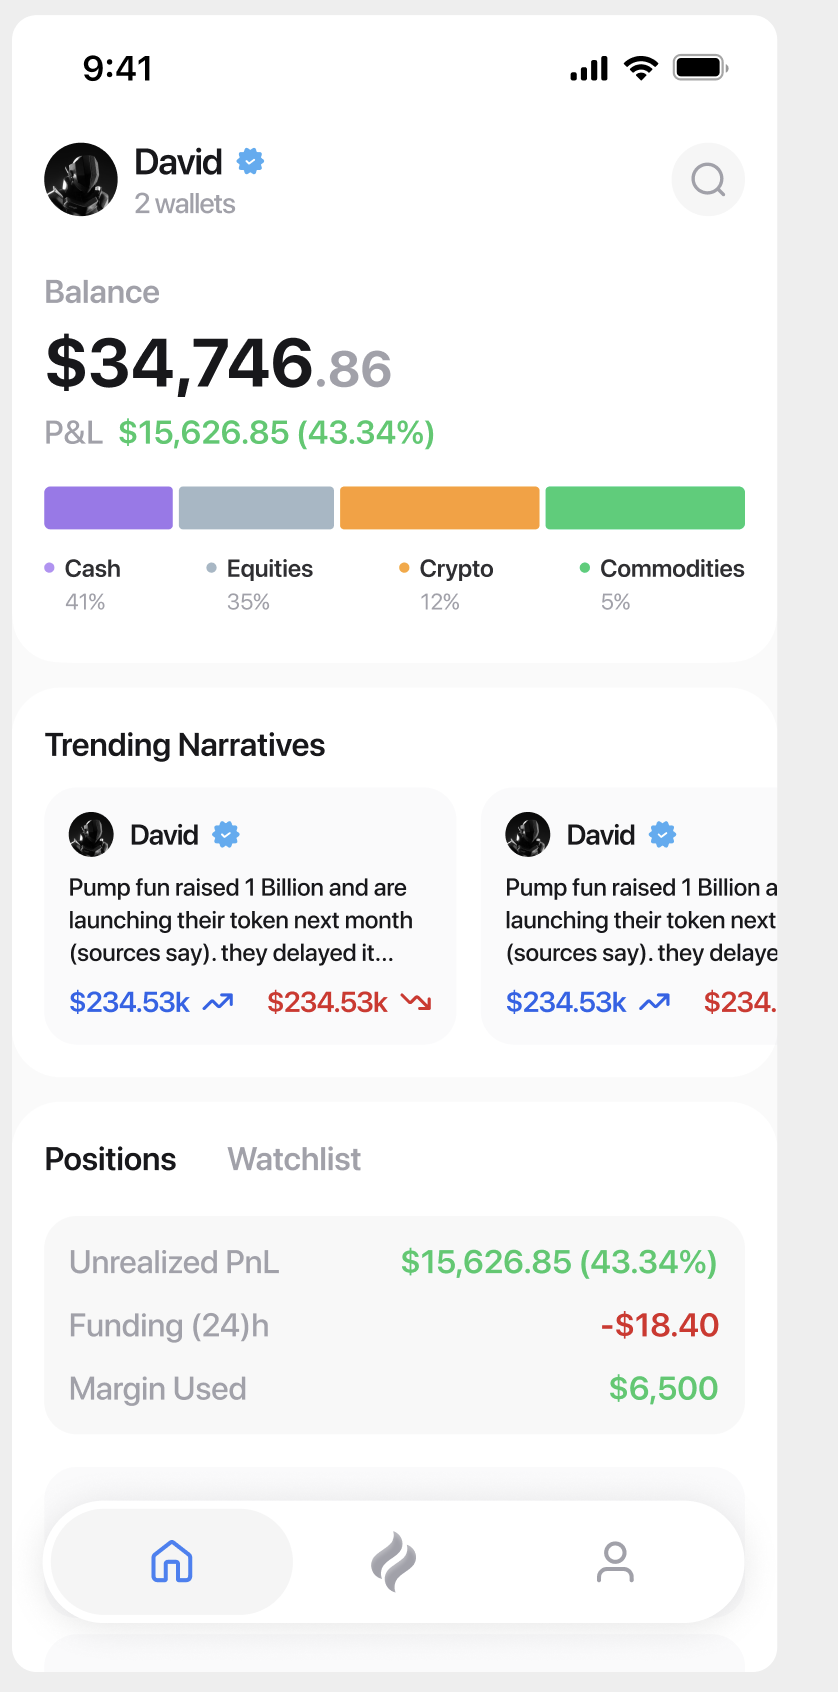The image size is (838, 1692).
Task: Open the $34,746.86 balance amount
Action: (218, 363)
